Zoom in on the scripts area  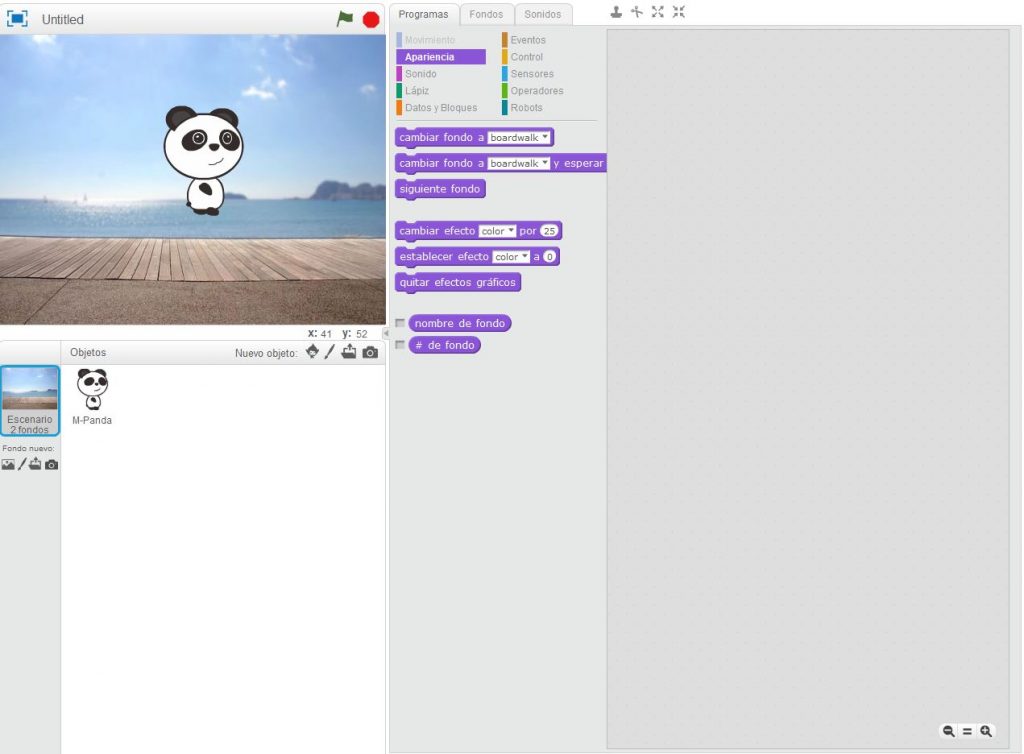point(986,731)
